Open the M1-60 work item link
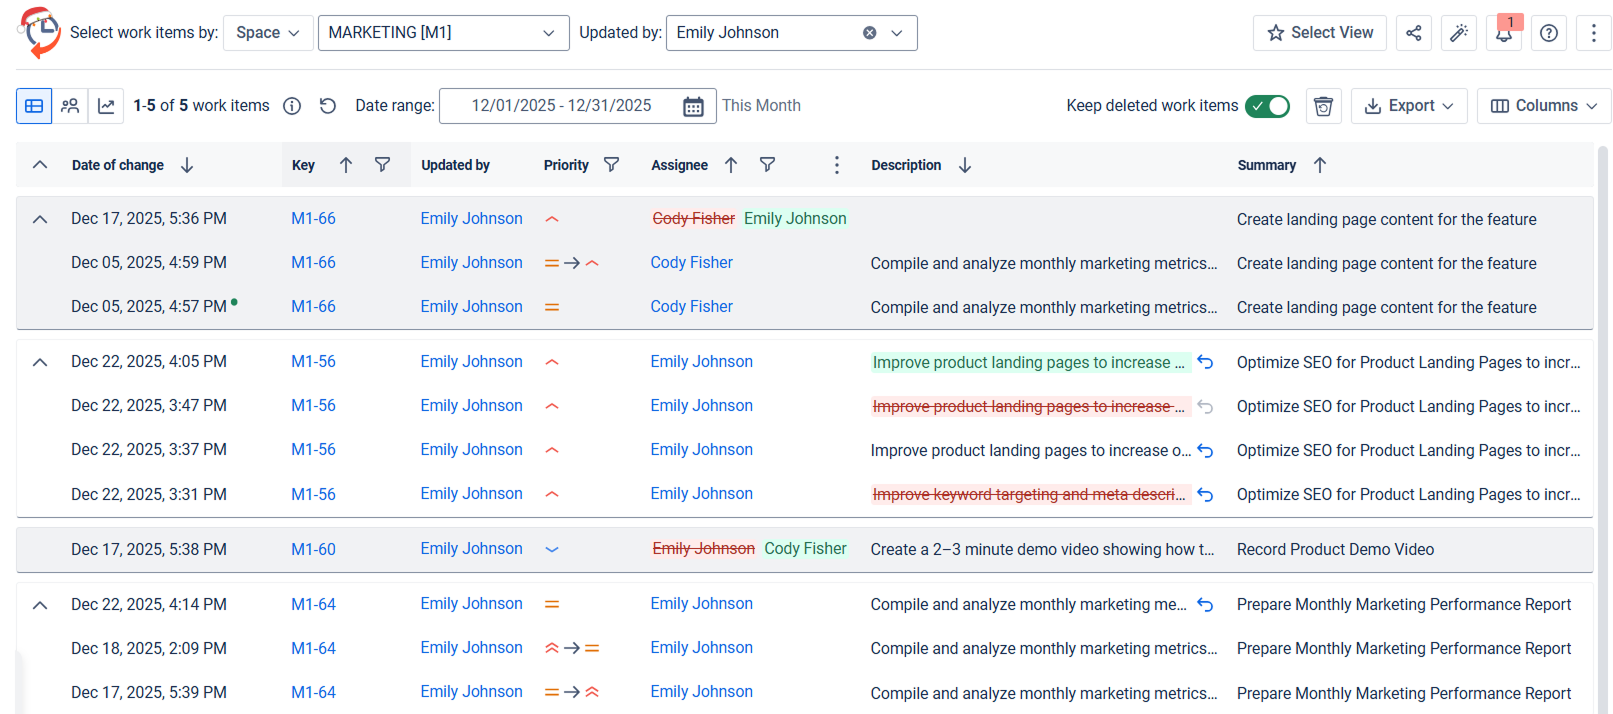1613x714 pixels. click(x=313, y=549)
